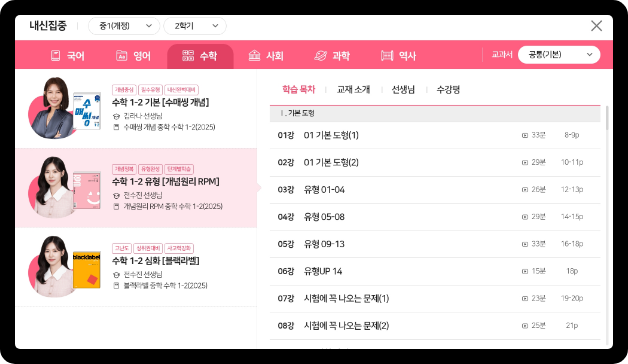Open lecture 01 기본 도형(2)

331,163
